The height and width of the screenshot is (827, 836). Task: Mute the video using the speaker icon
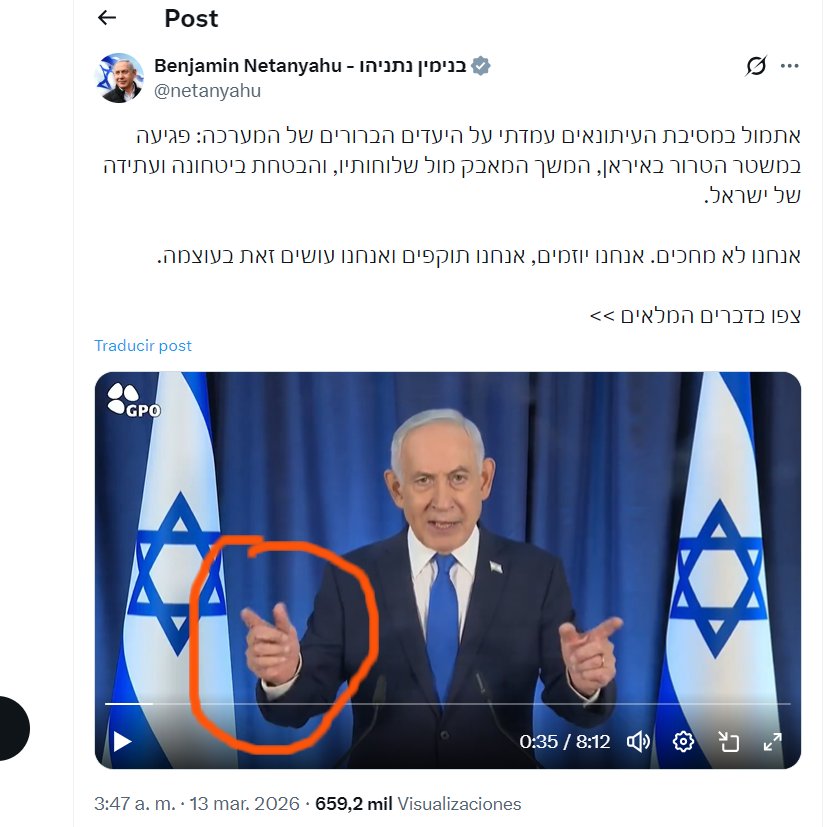pyautogui.click(x=638, y=741)
